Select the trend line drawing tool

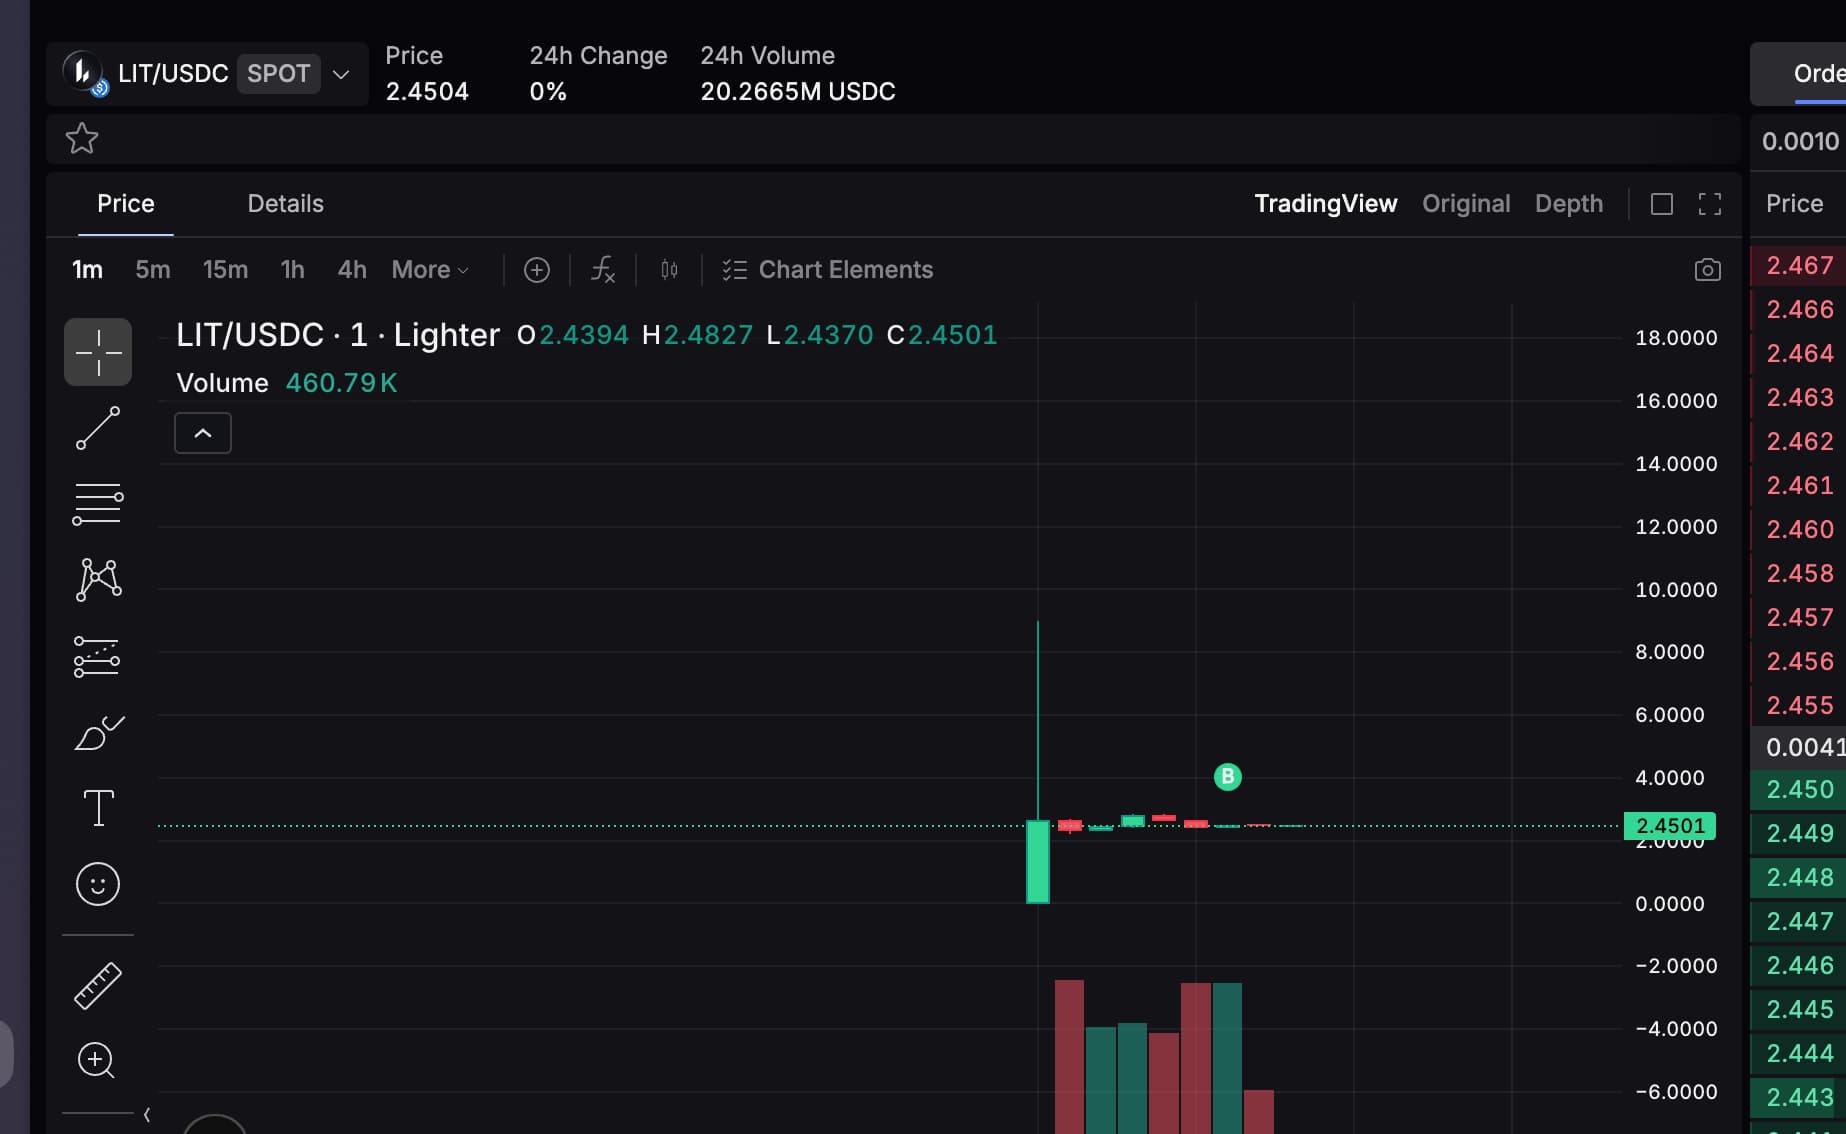[x=98, y=428]
